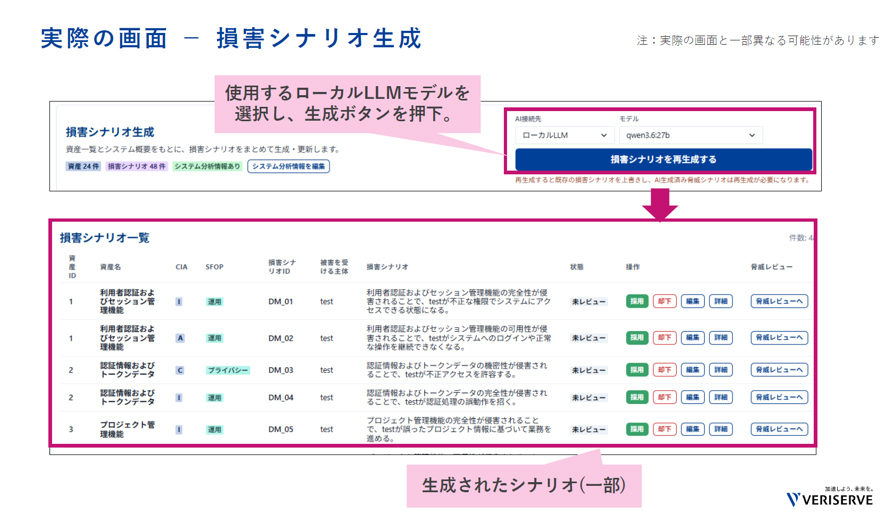Image resolution: width=886 pixels, height=514 pixels.
Task: Click the DM_01 scenario ID cell
Action: pyautogui.click(x=281, y=302)
